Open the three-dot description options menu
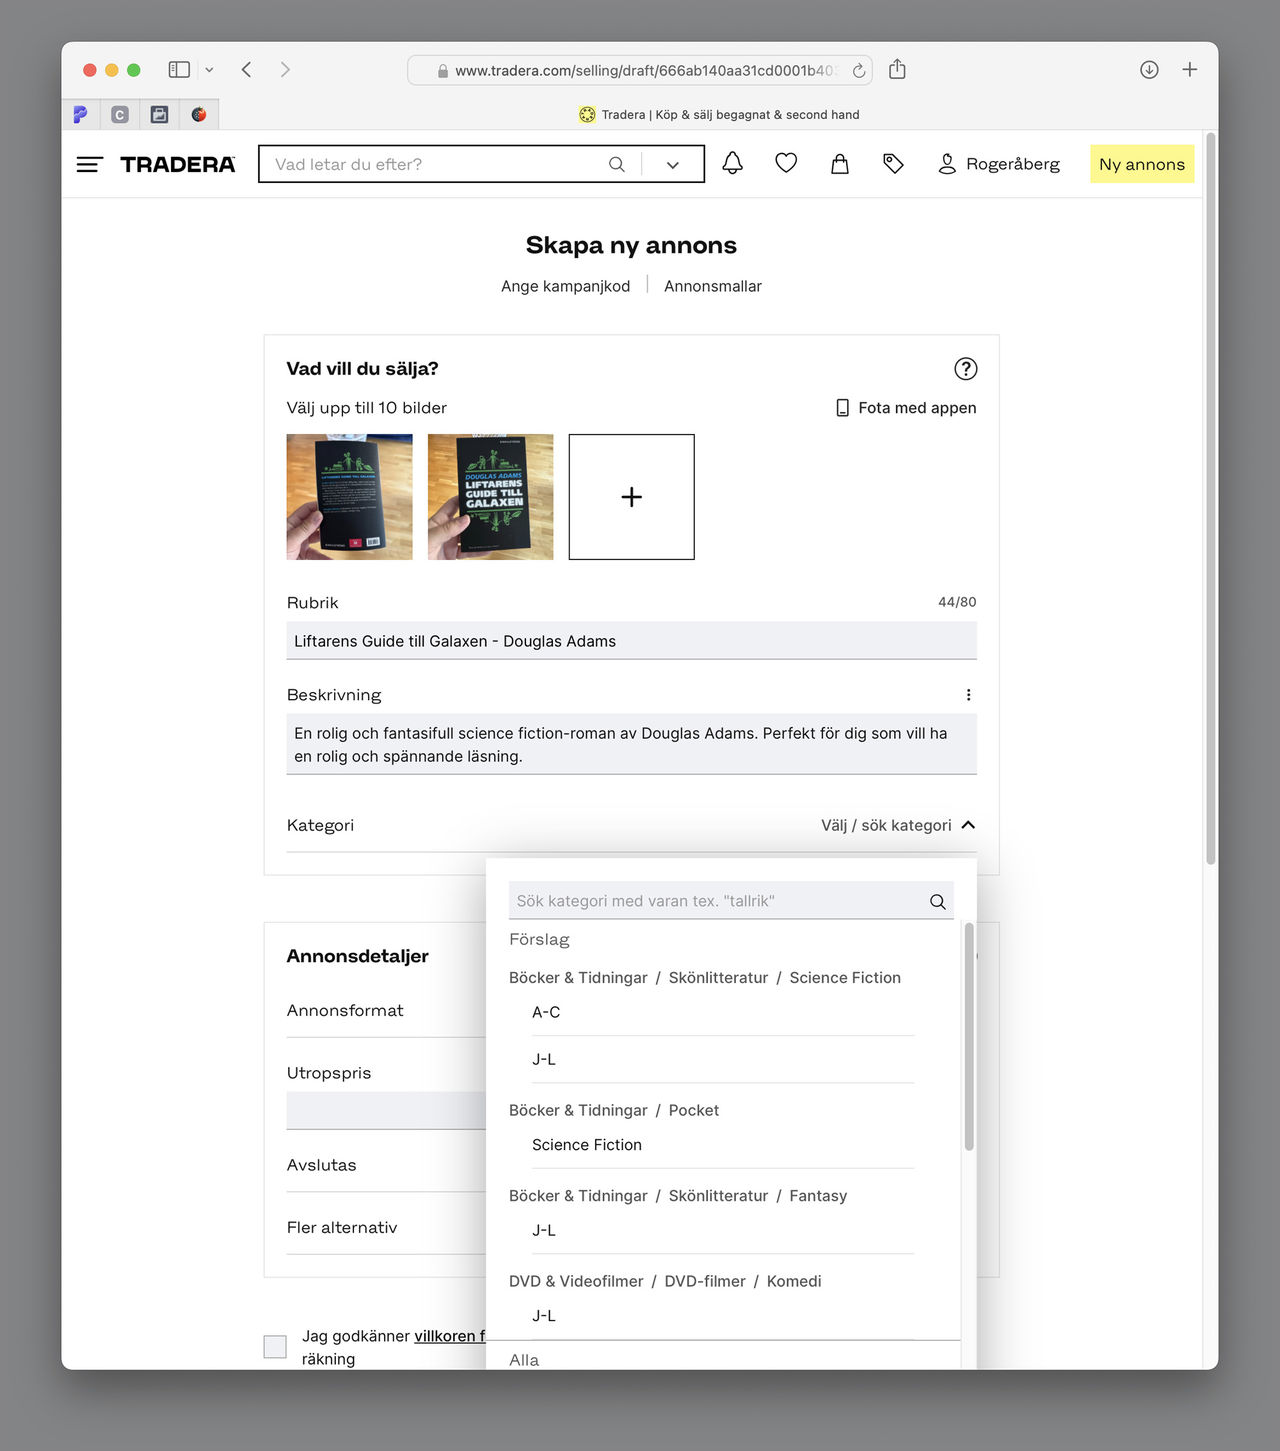 coord(968,695)
